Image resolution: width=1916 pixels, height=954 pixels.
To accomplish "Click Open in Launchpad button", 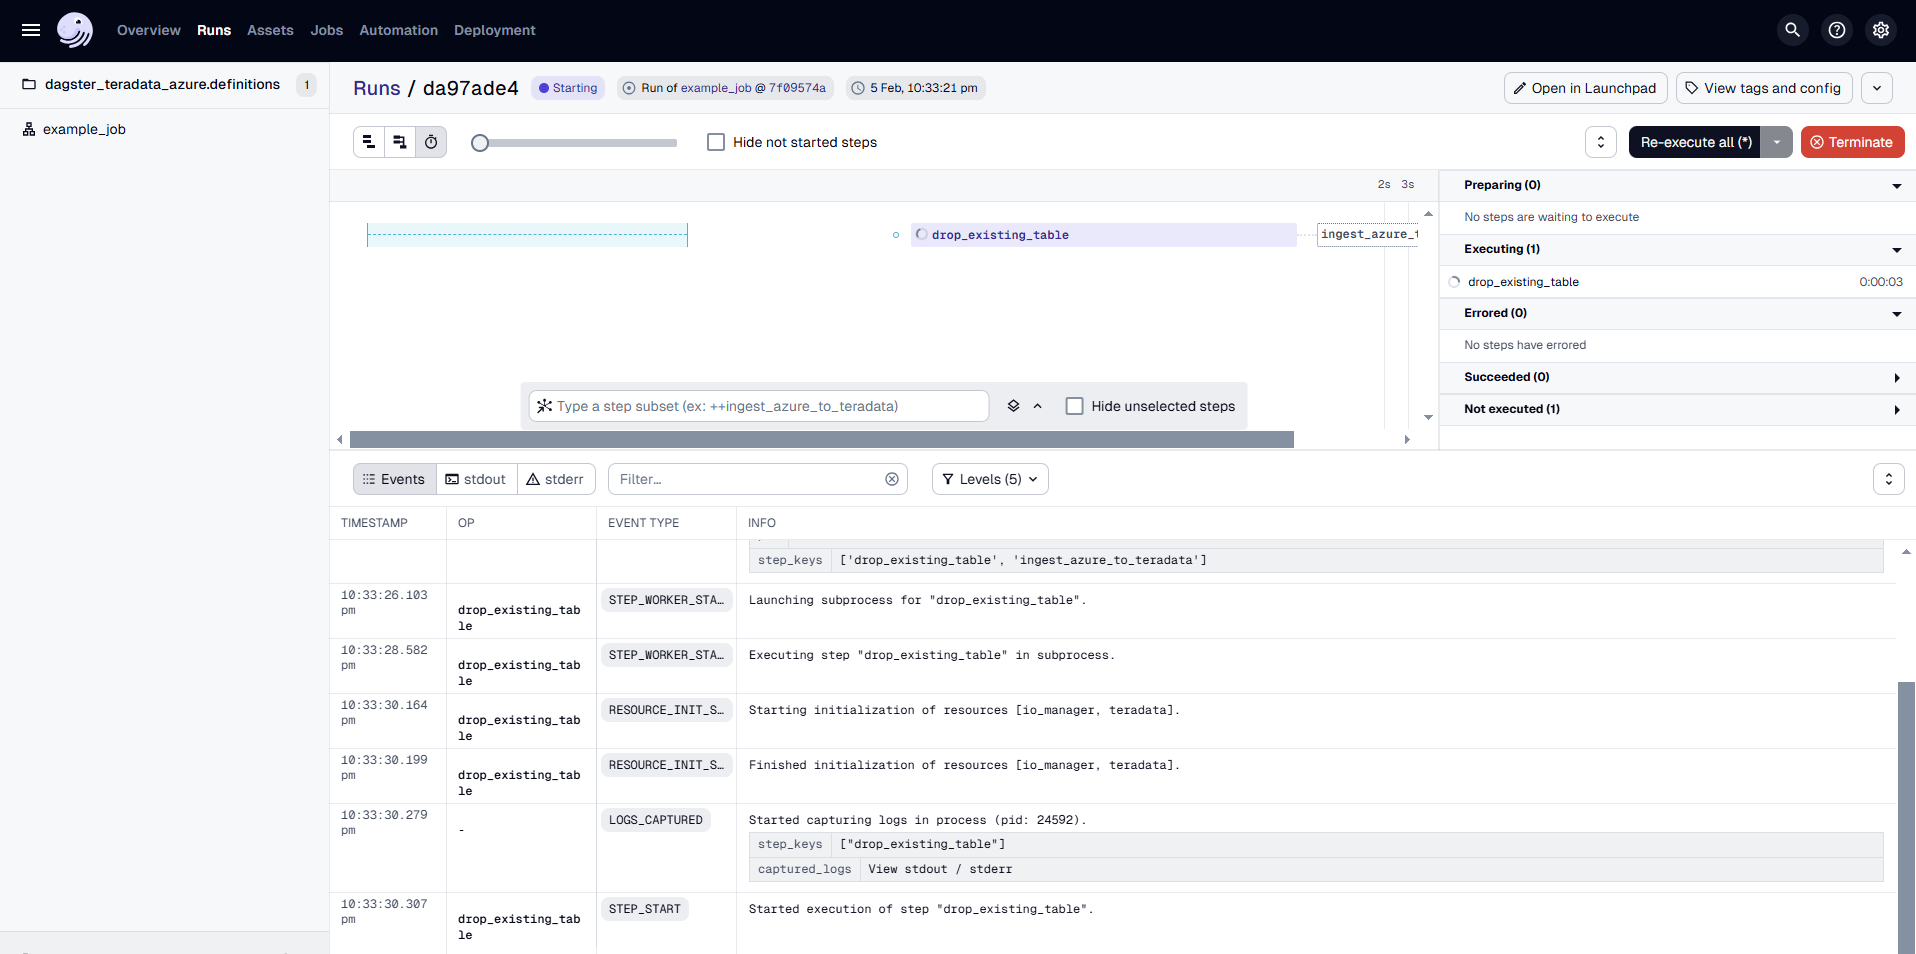I will coord(1586,88).
